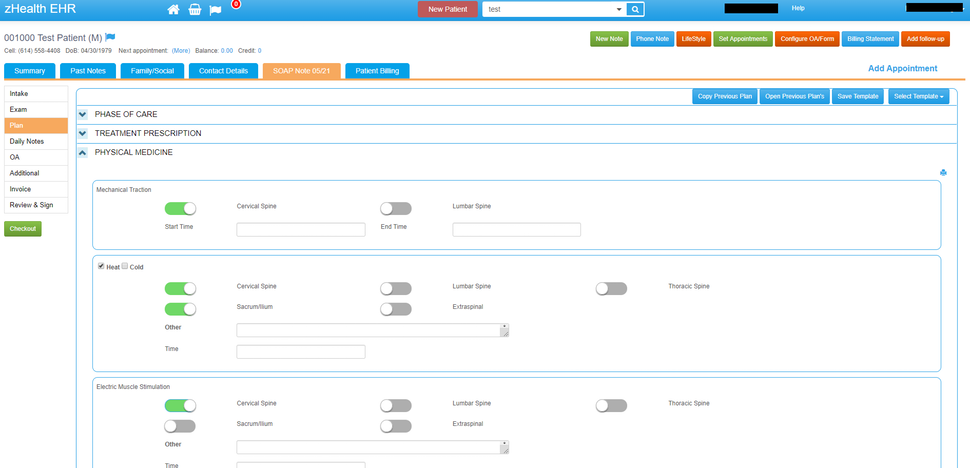Click the print icon in Physical Medicine
This screenshot has width=970, height=468.
coord(943,172)
